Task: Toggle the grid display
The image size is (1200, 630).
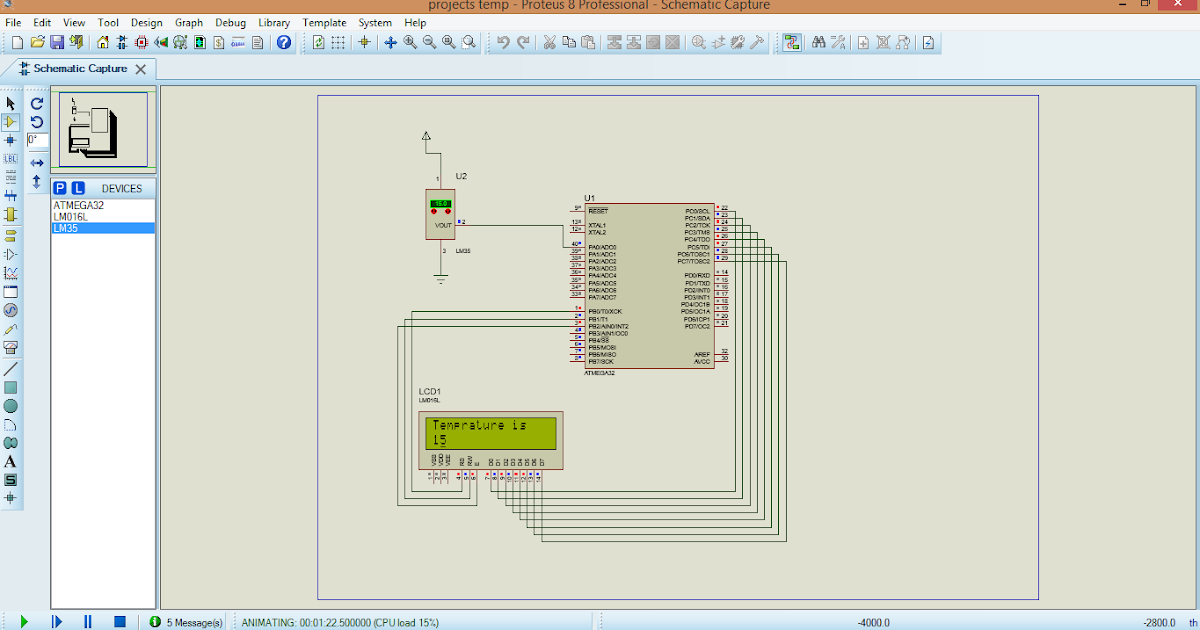Action: (339, 42)
